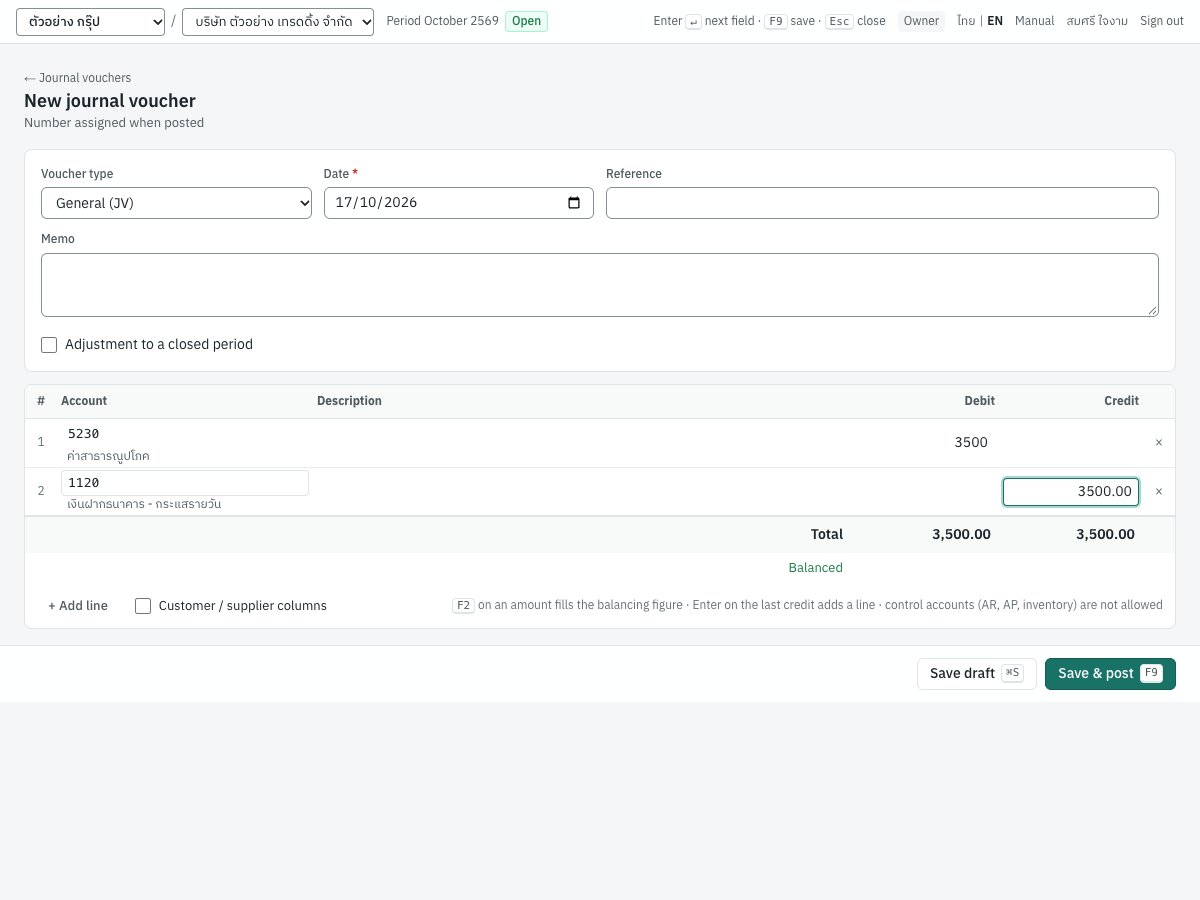Image resolution: width=1200 pixels, height=900 pixels.
Task: Click Save draft button
Action: pyautogui.click(x=977, y=674)
